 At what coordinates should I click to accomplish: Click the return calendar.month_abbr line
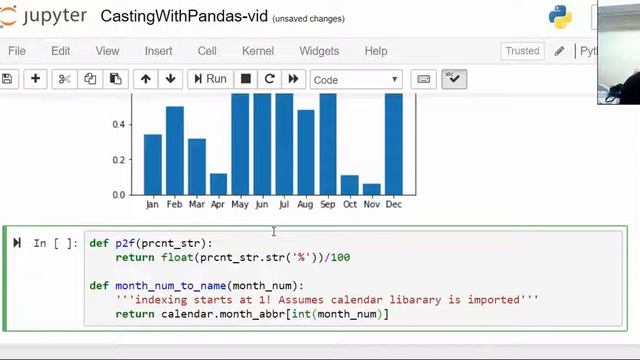252,314
